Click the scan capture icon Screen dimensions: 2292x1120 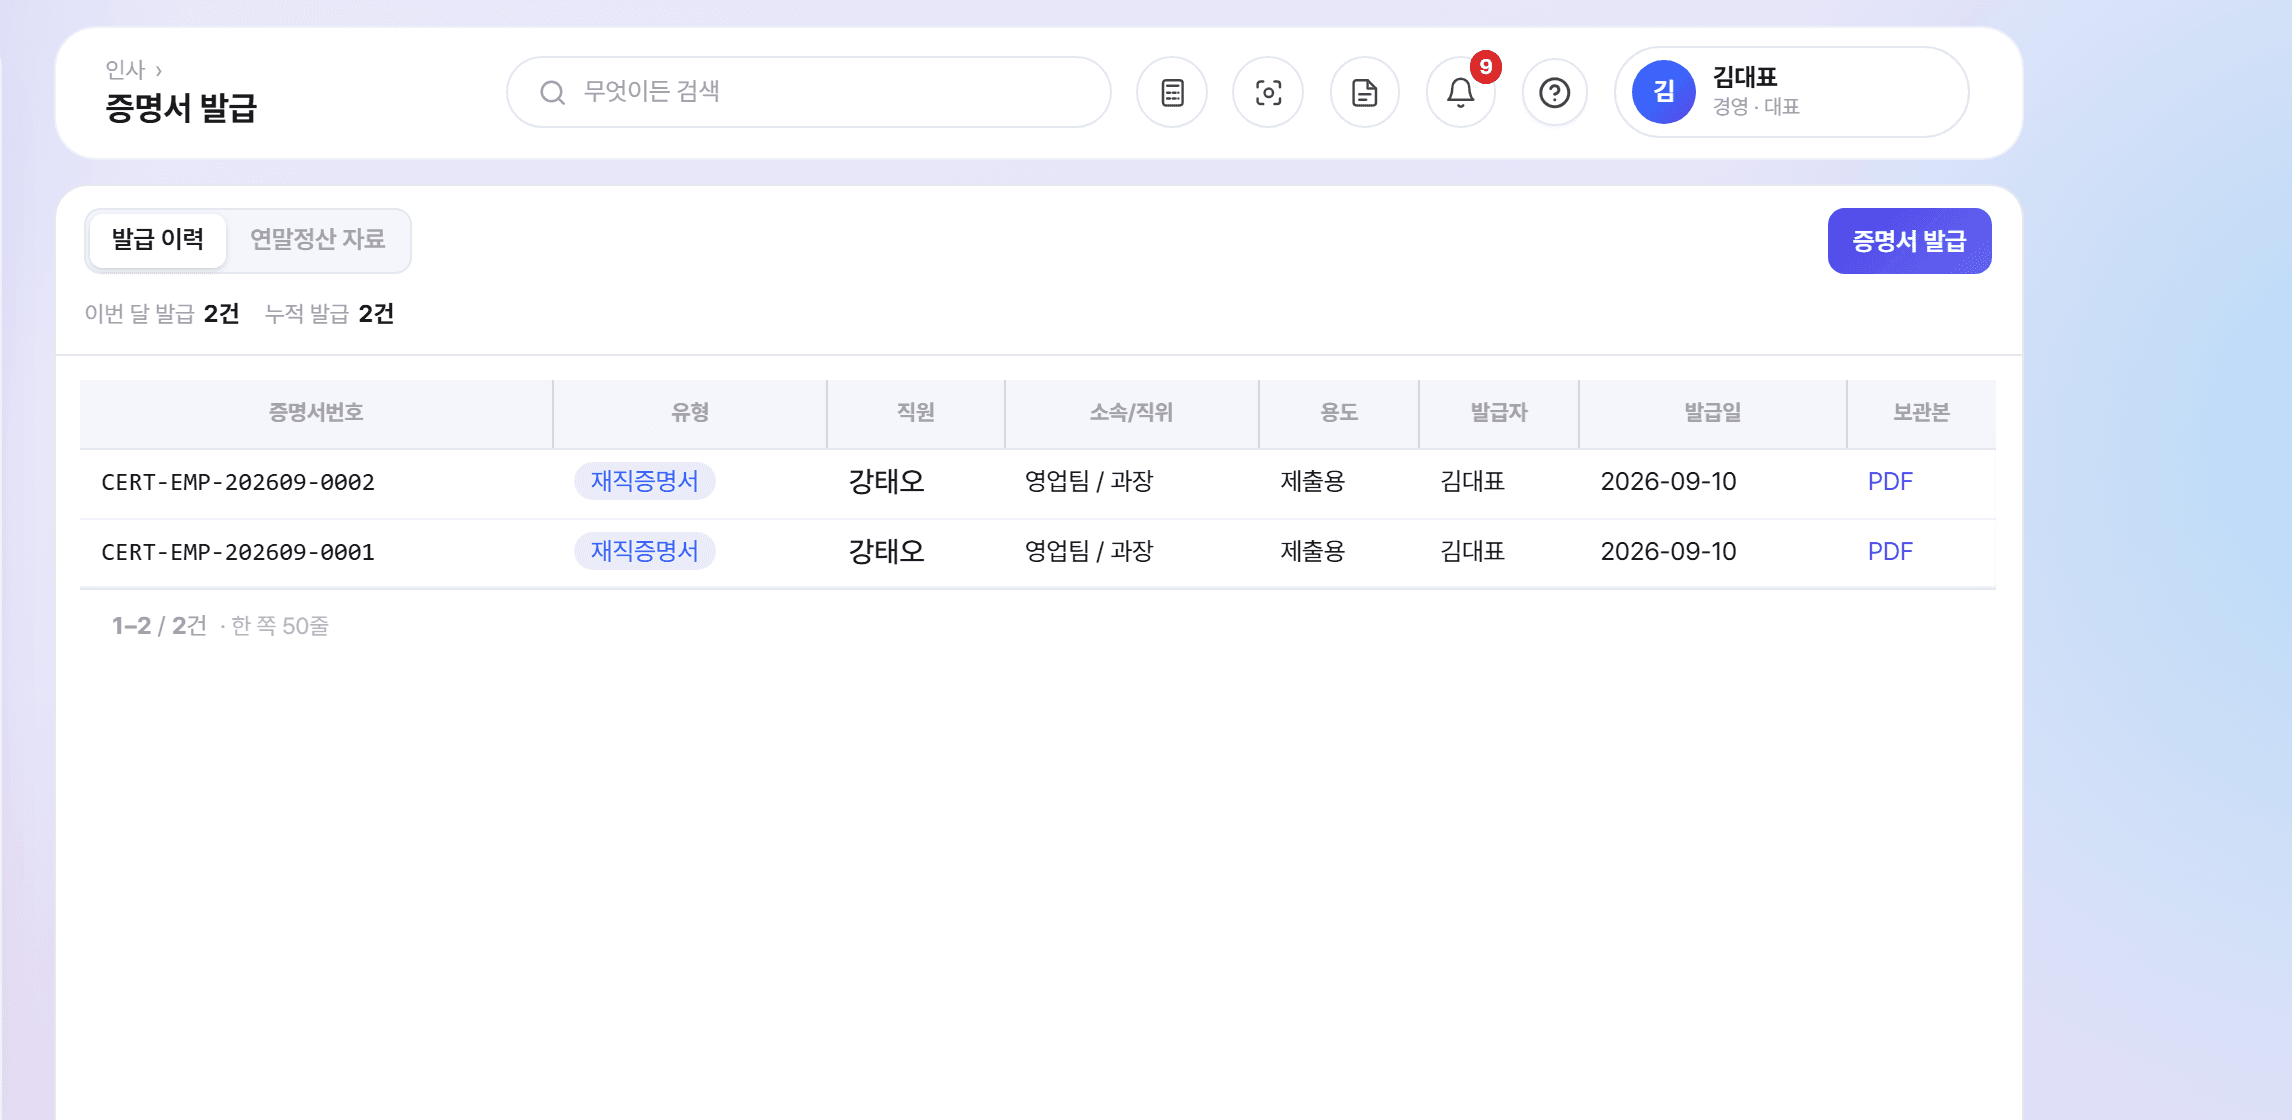point(1268,93)
